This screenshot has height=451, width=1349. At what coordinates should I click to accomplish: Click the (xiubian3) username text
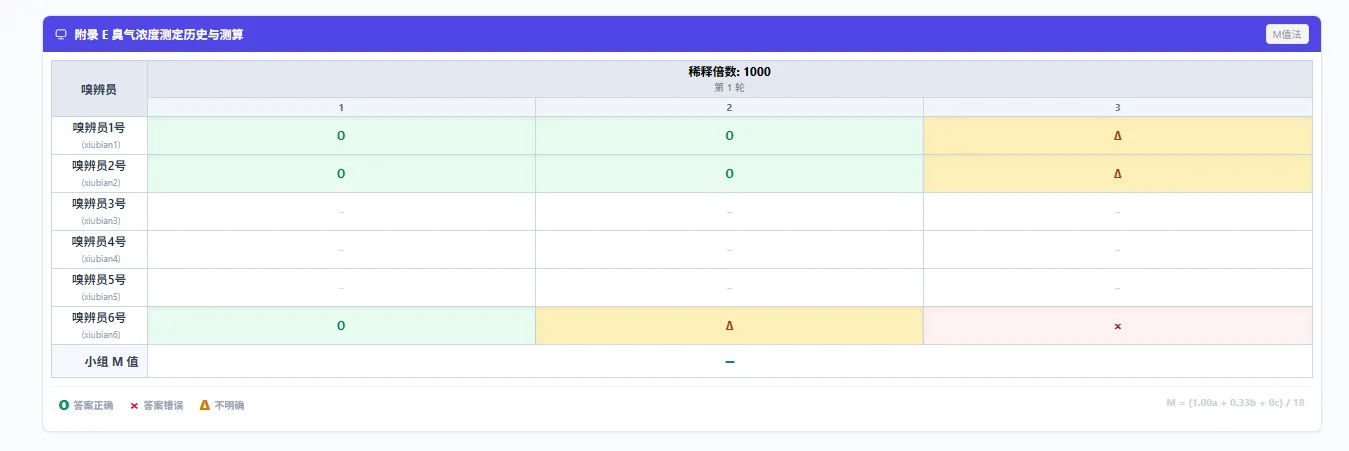tap(100, 221)
